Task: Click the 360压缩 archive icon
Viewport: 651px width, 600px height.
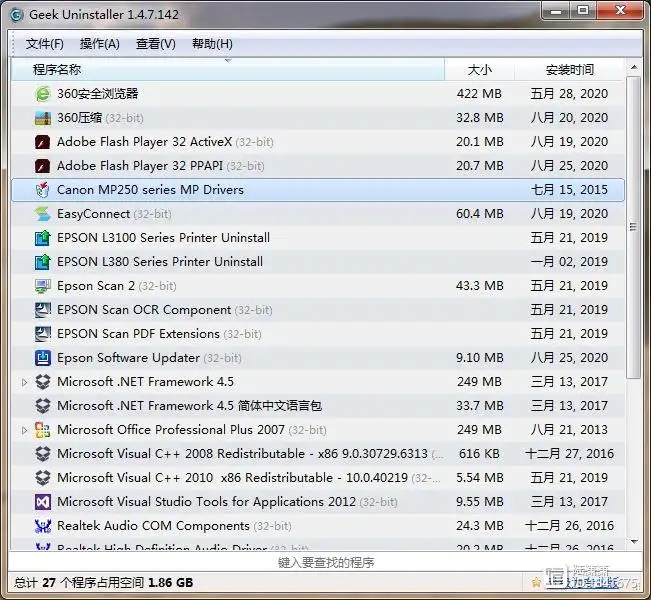Action: 42,118
